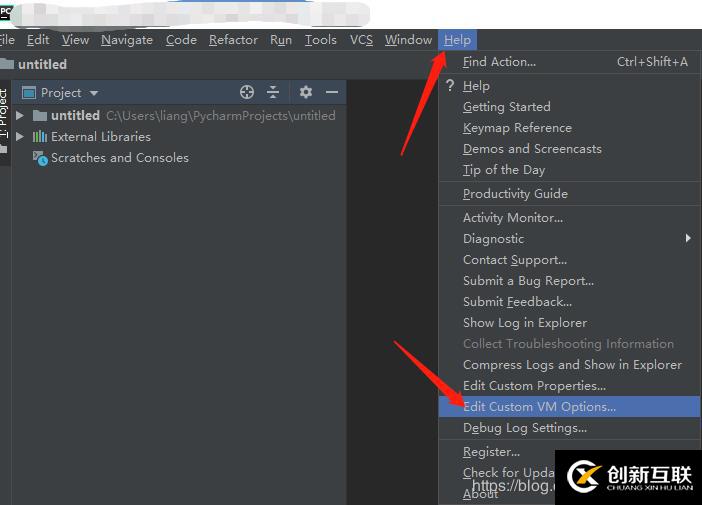Click the locate/scroll-from-source target icon
Viewport: 702px width, 505px height.
(x=247, y=92)
